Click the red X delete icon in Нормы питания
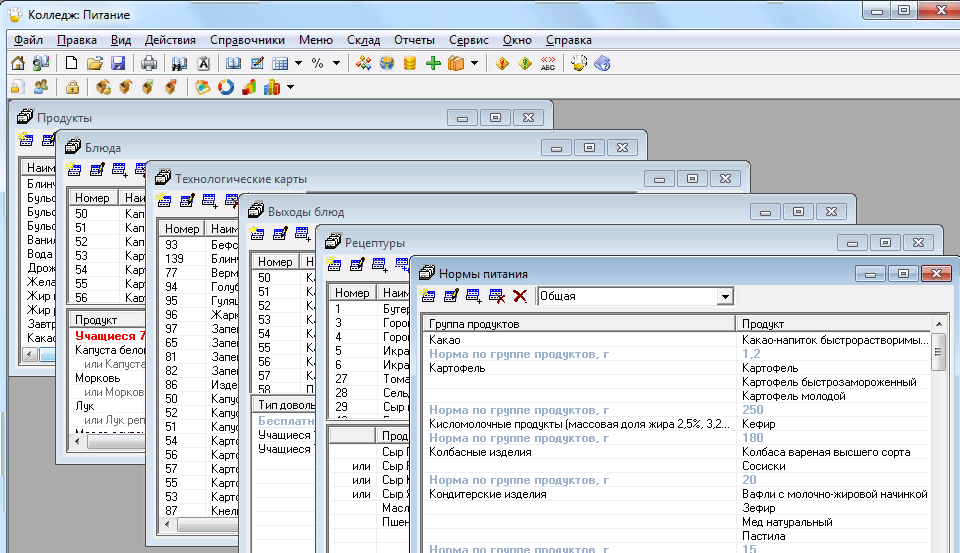This screenshot has width=960, height=553. pos(519,296)
